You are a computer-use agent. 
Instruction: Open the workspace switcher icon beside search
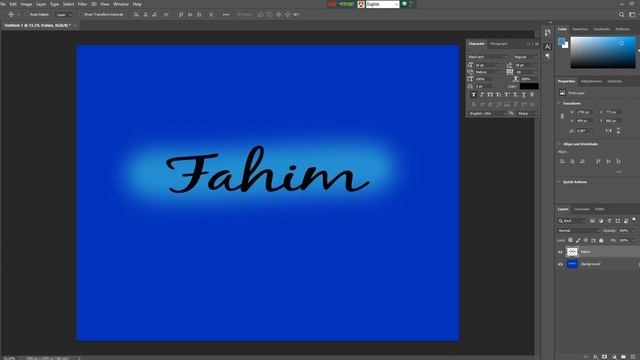[632, 14]
